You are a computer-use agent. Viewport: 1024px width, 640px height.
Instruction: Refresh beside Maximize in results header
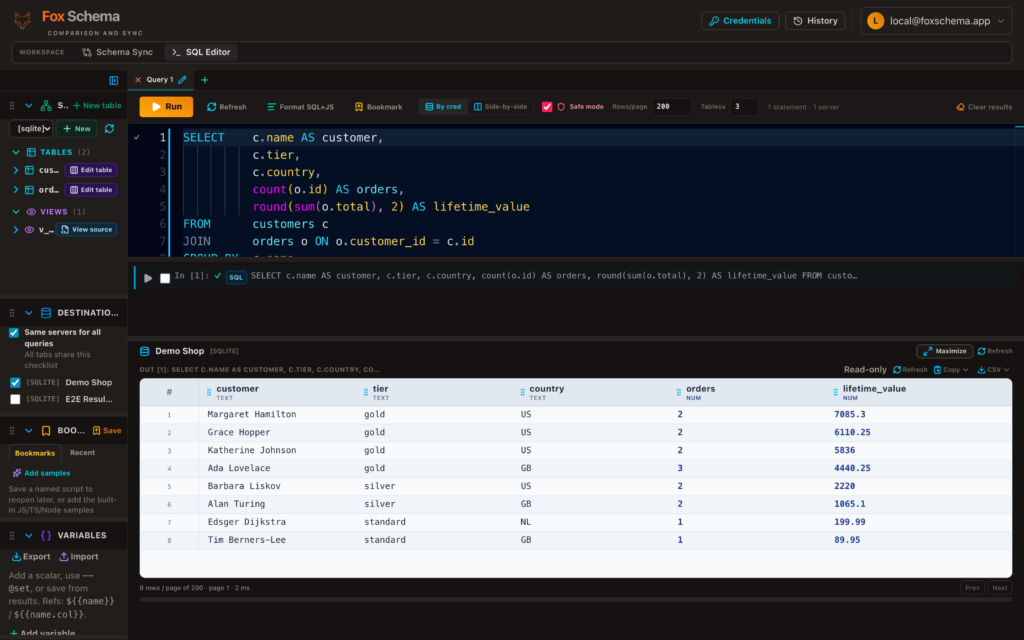coord(995,351)
